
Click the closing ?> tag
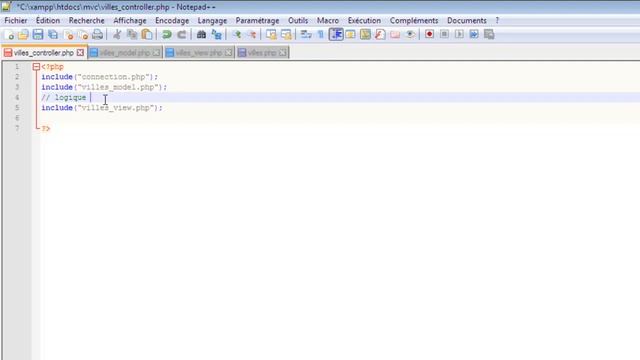[46, 129]
